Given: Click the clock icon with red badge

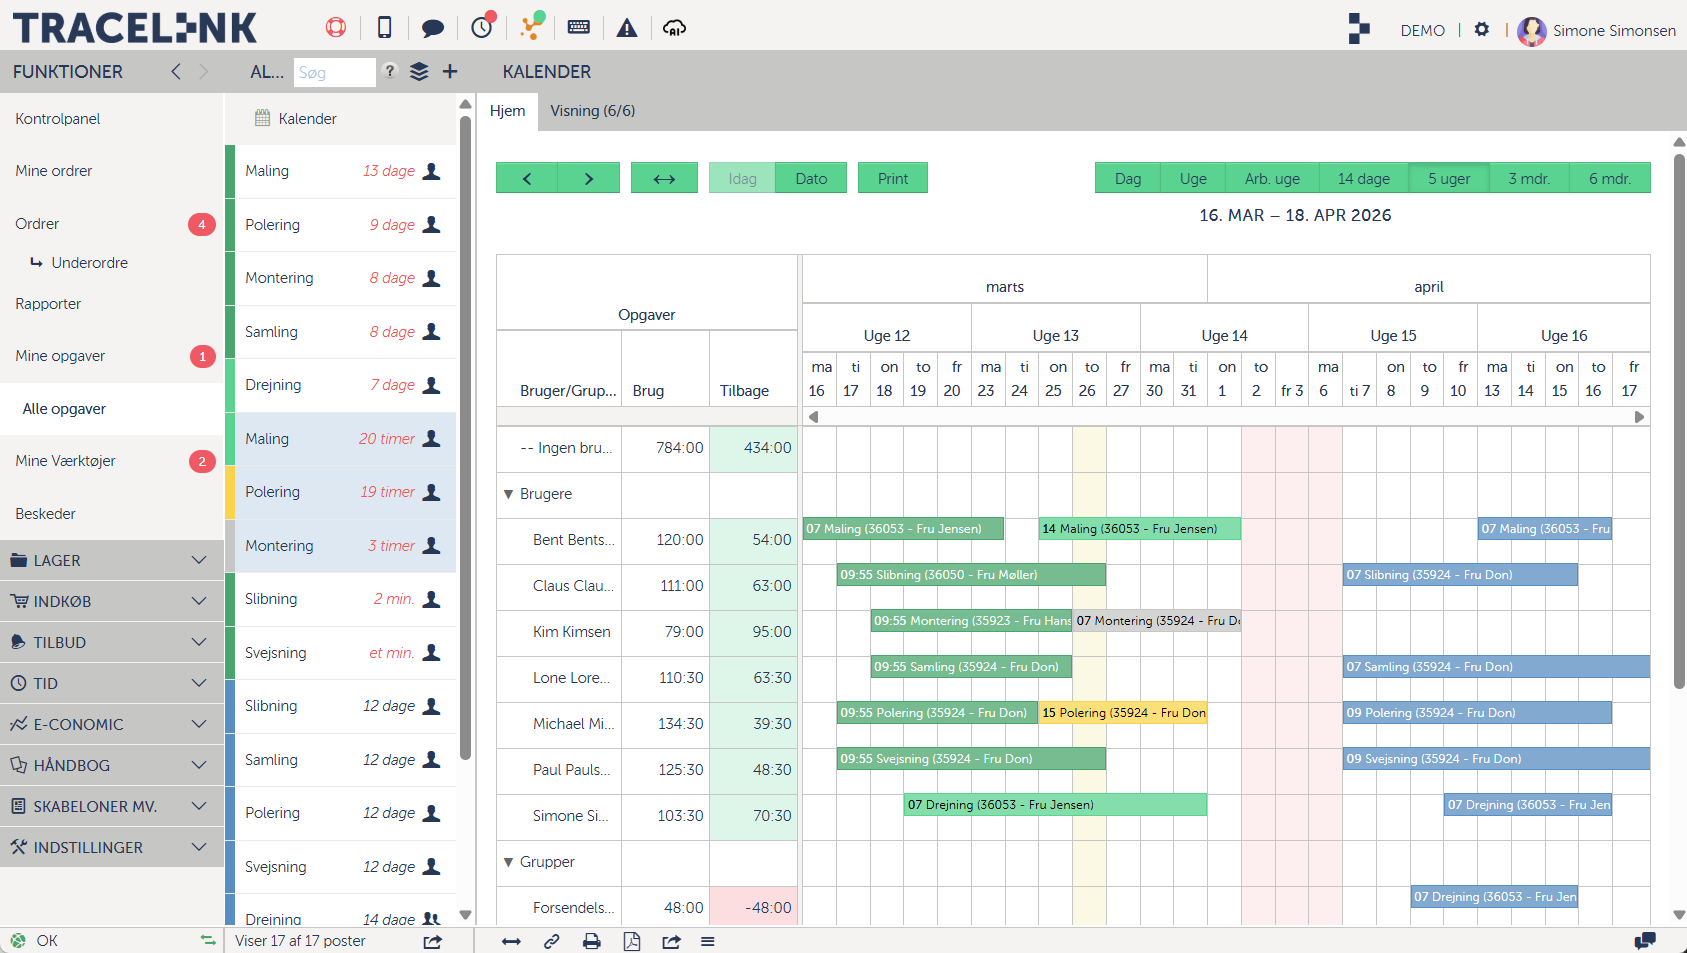Looking at the screenshot, I should pos(482,27).
